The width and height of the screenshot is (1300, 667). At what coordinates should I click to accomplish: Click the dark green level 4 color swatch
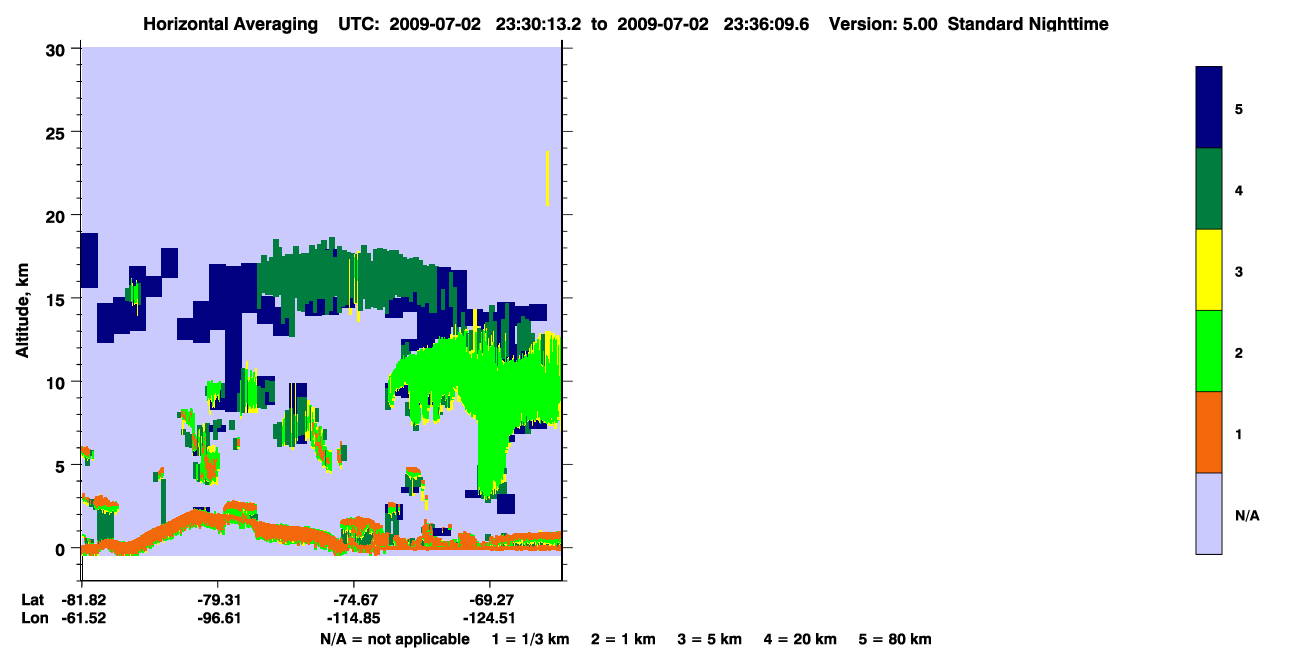(1209, 190)
